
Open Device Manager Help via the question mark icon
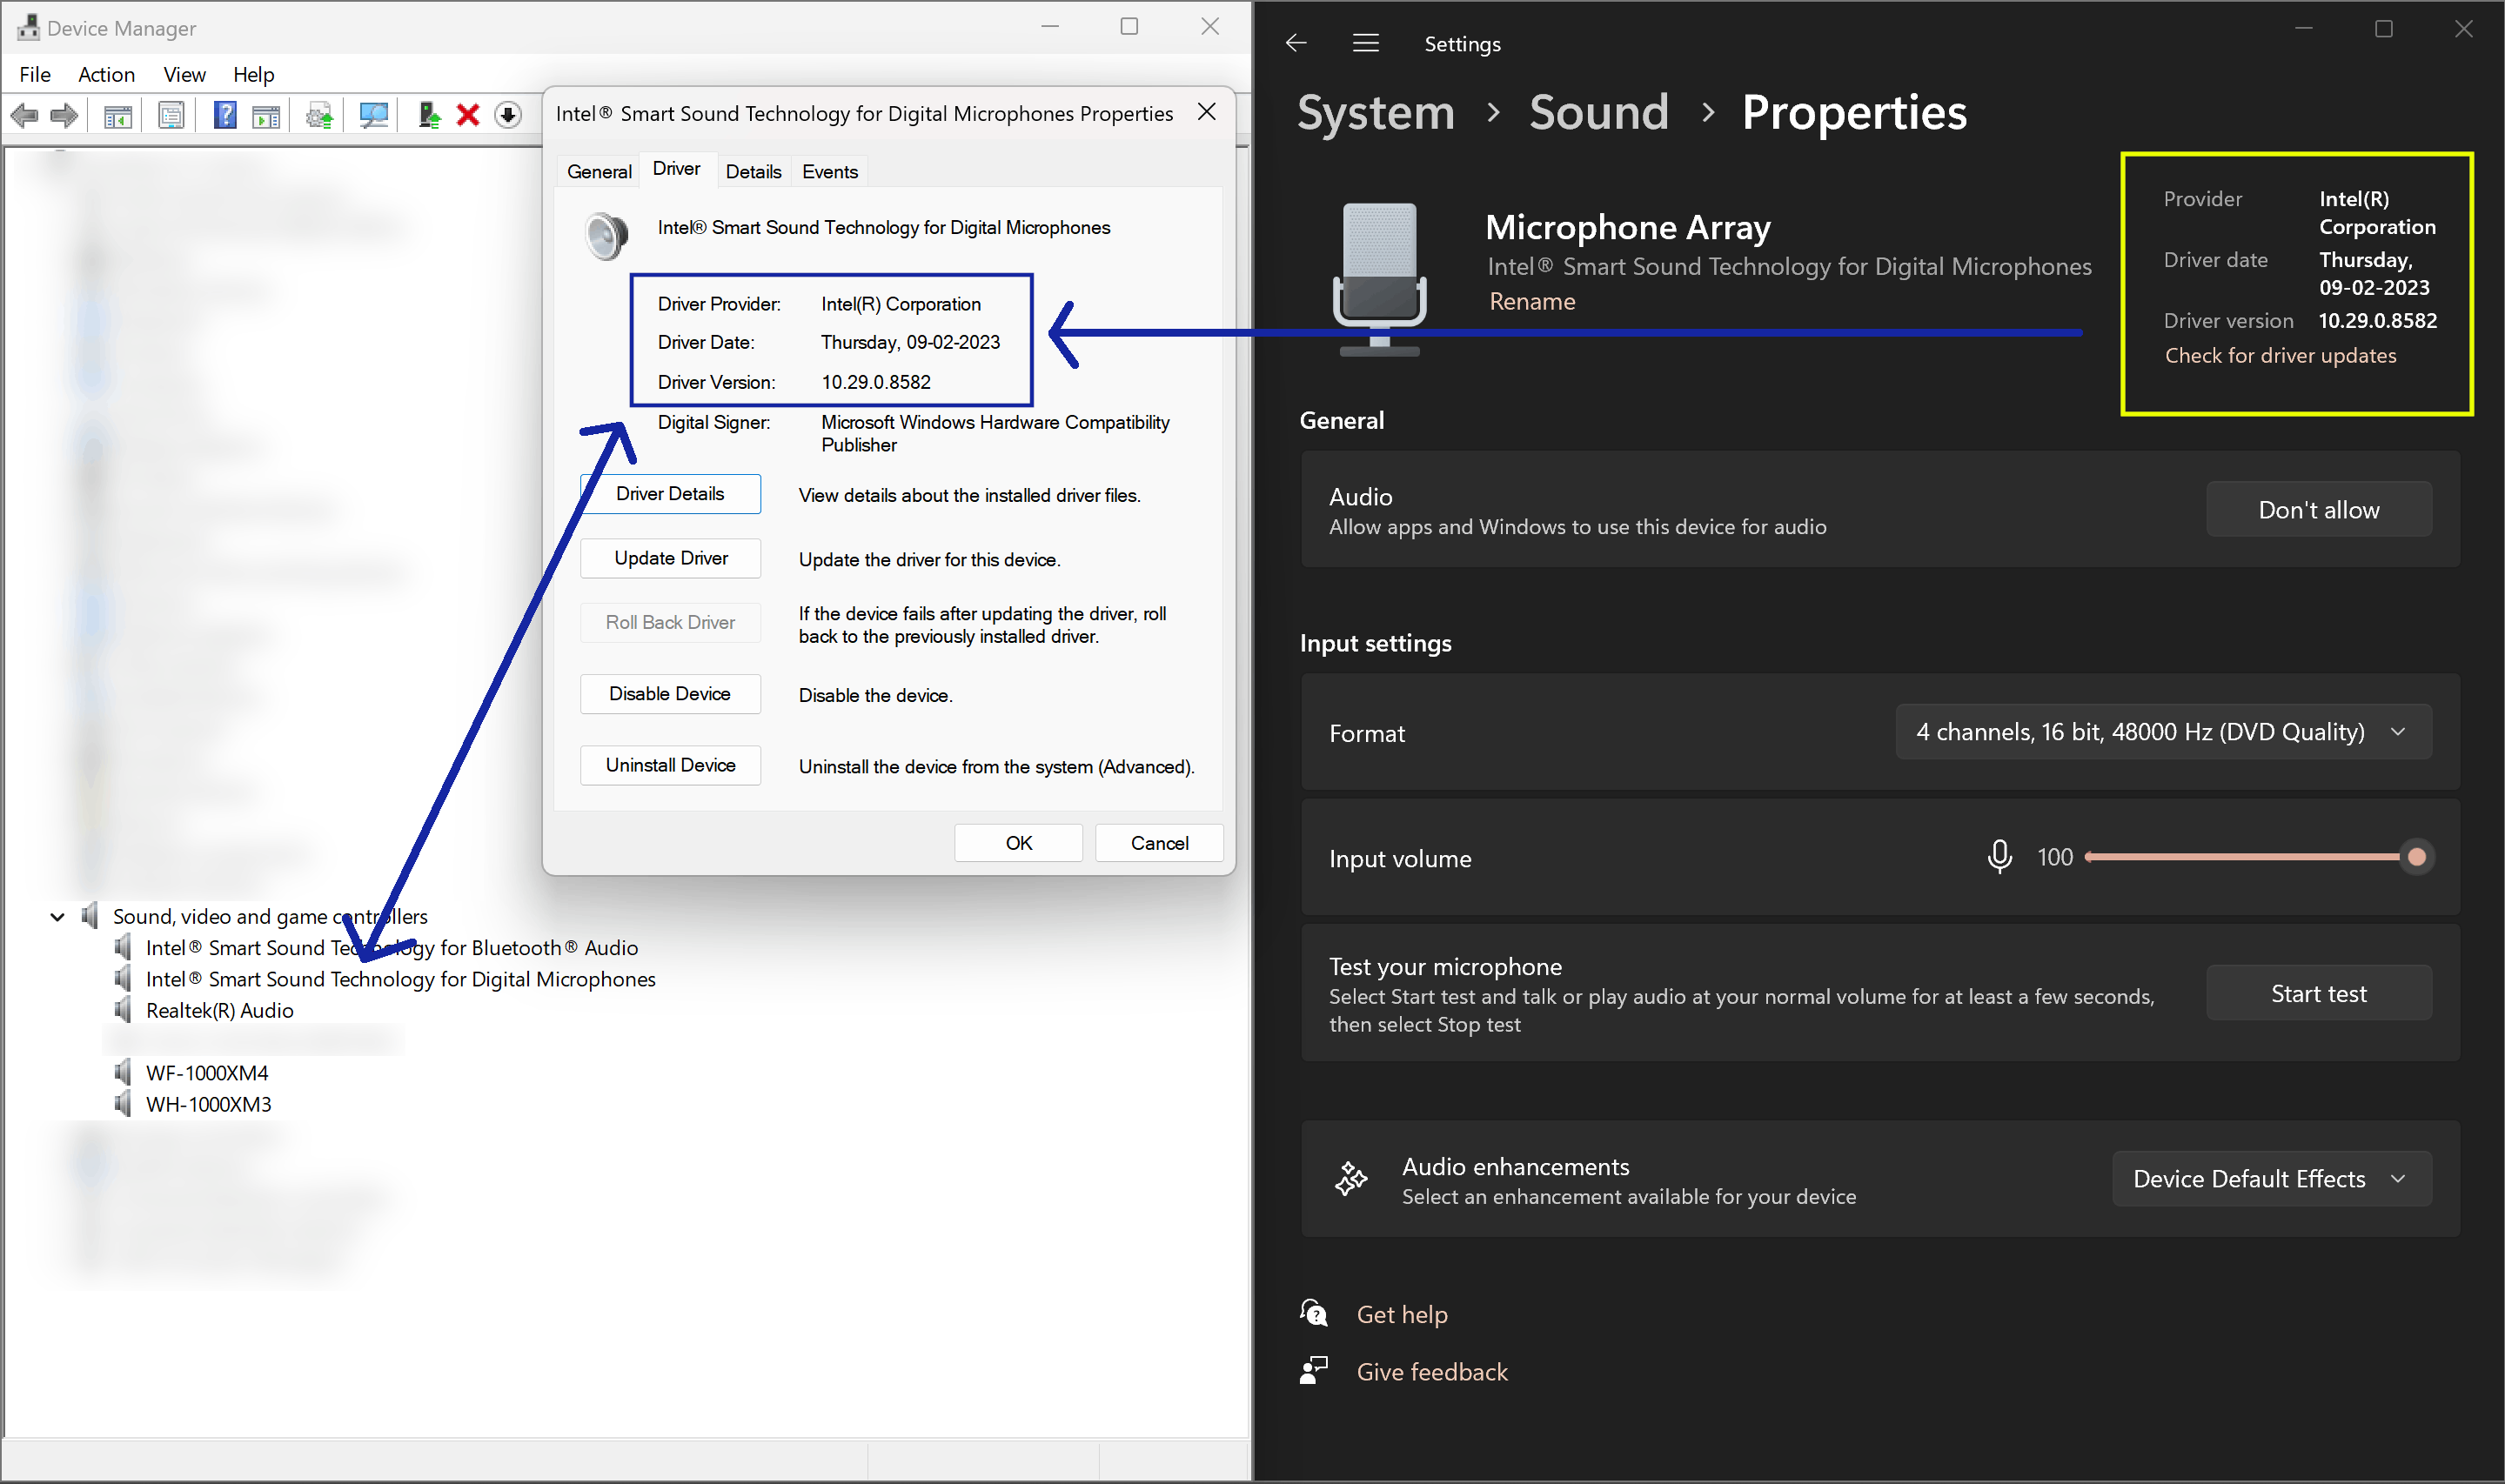[225, 114]
